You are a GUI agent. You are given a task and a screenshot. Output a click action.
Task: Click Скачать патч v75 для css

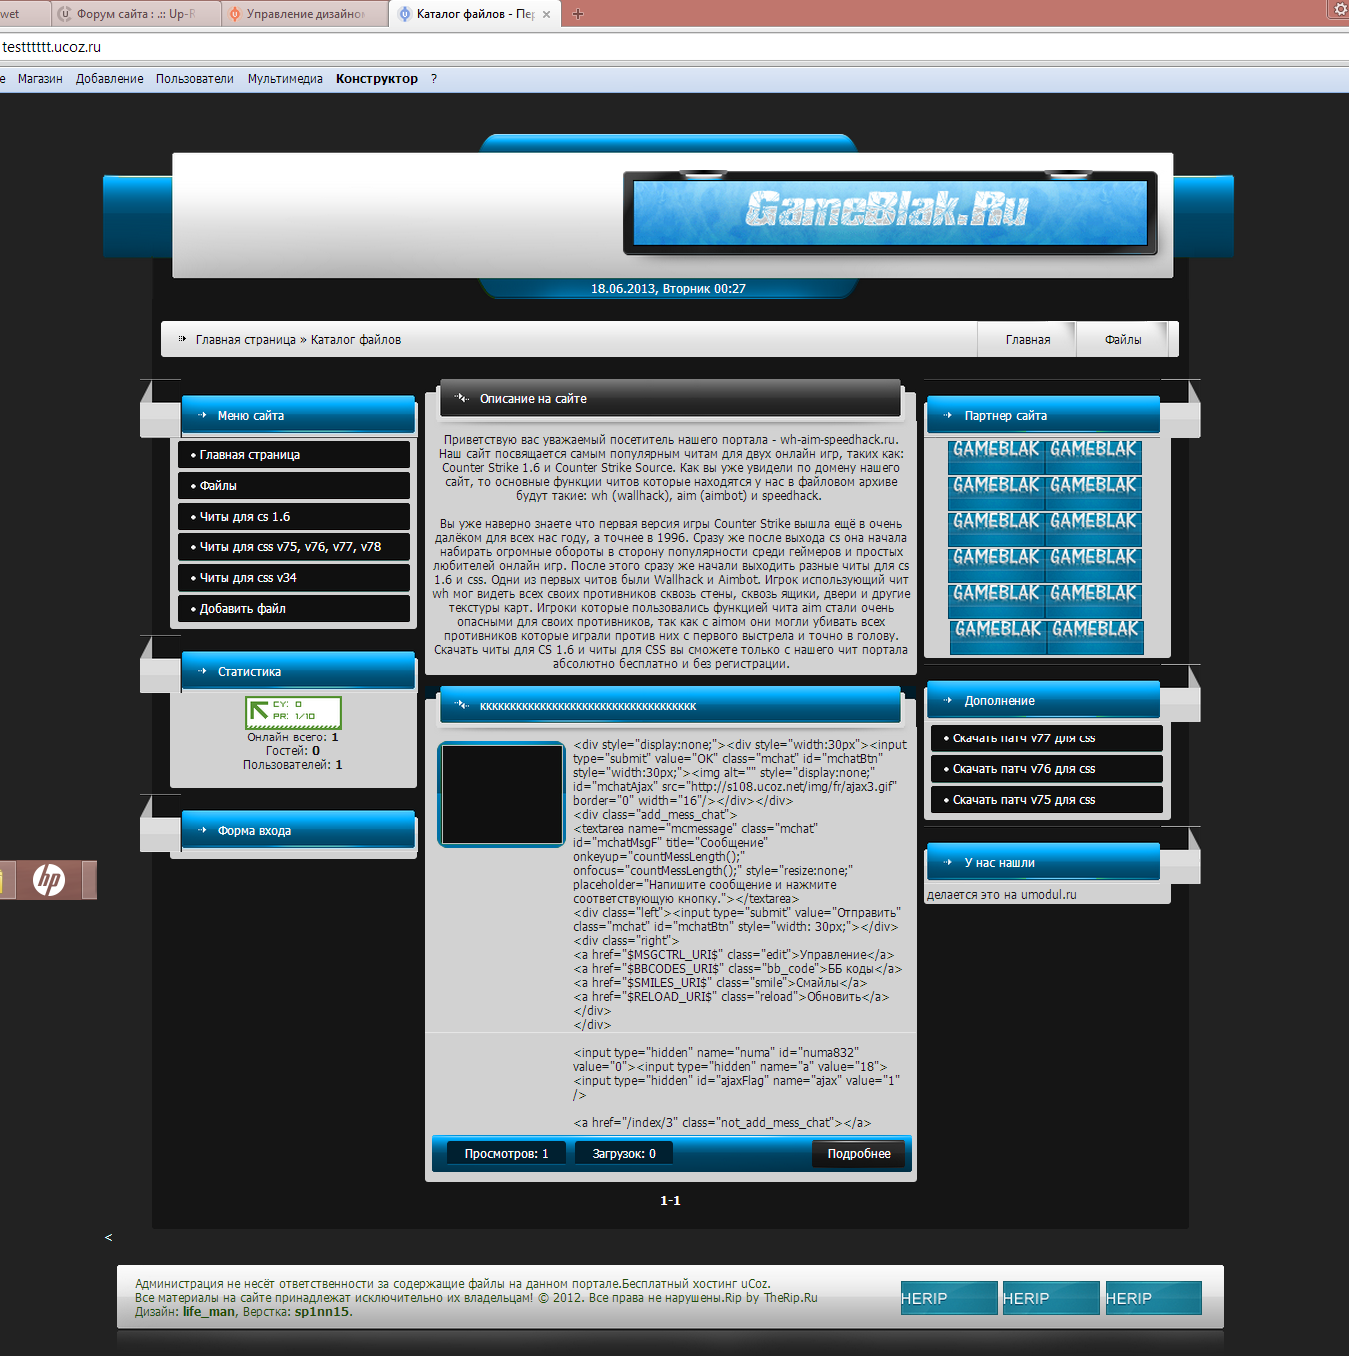(1047, 800)
